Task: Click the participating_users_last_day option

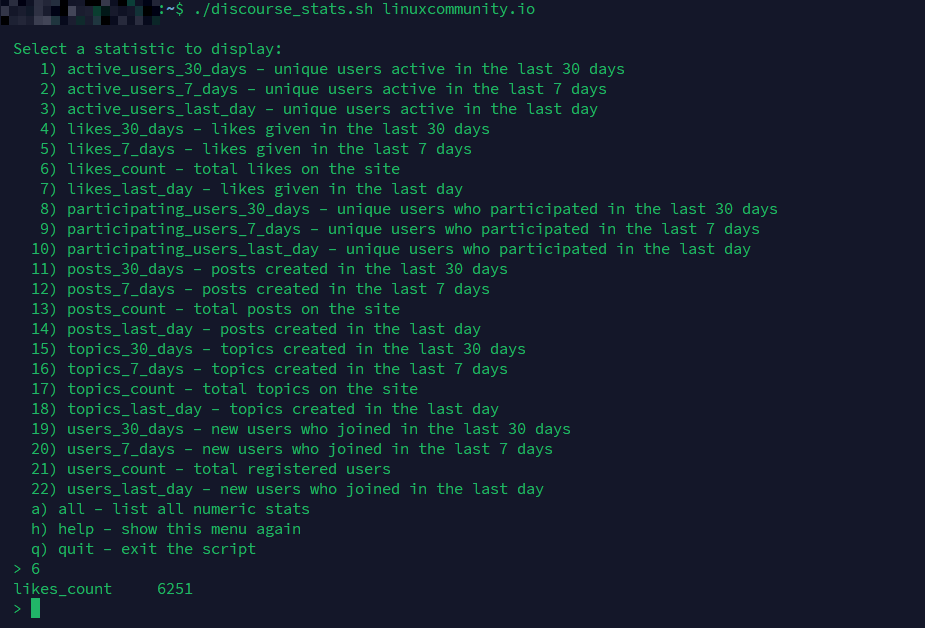Action: point(408,249)
